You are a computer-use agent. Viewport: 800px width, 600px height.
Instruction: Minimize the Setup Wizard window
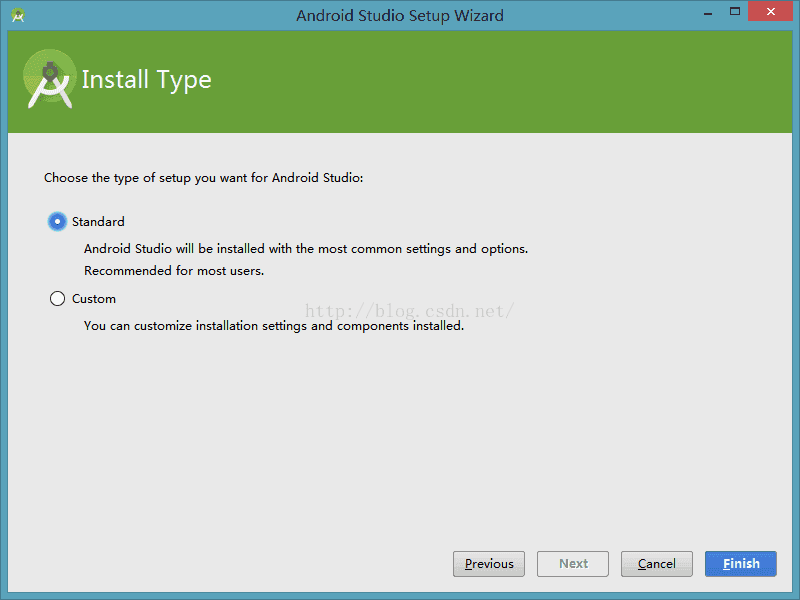pos(708,13)
